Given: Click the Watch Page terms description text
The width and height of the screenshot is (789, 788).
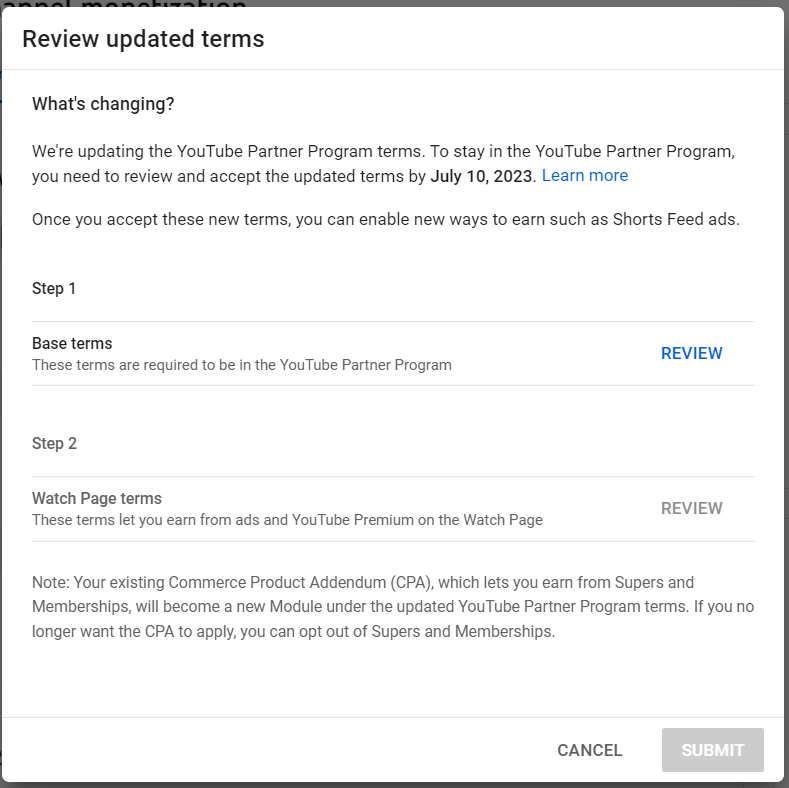Looking at the screenshot, I should click(x=287, y=520).
